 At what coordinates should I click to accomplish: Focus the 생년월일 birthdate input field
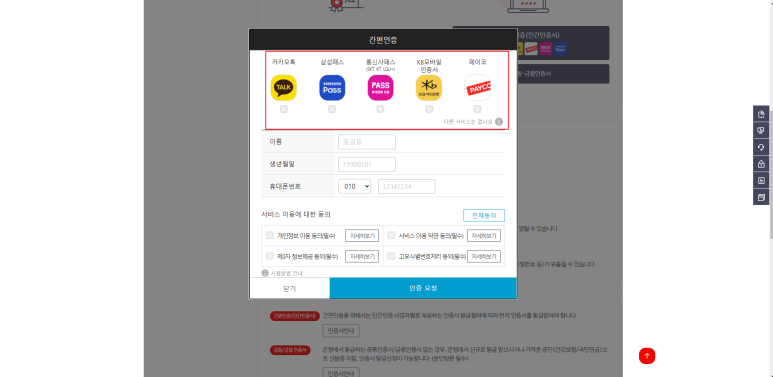(367, 165)
